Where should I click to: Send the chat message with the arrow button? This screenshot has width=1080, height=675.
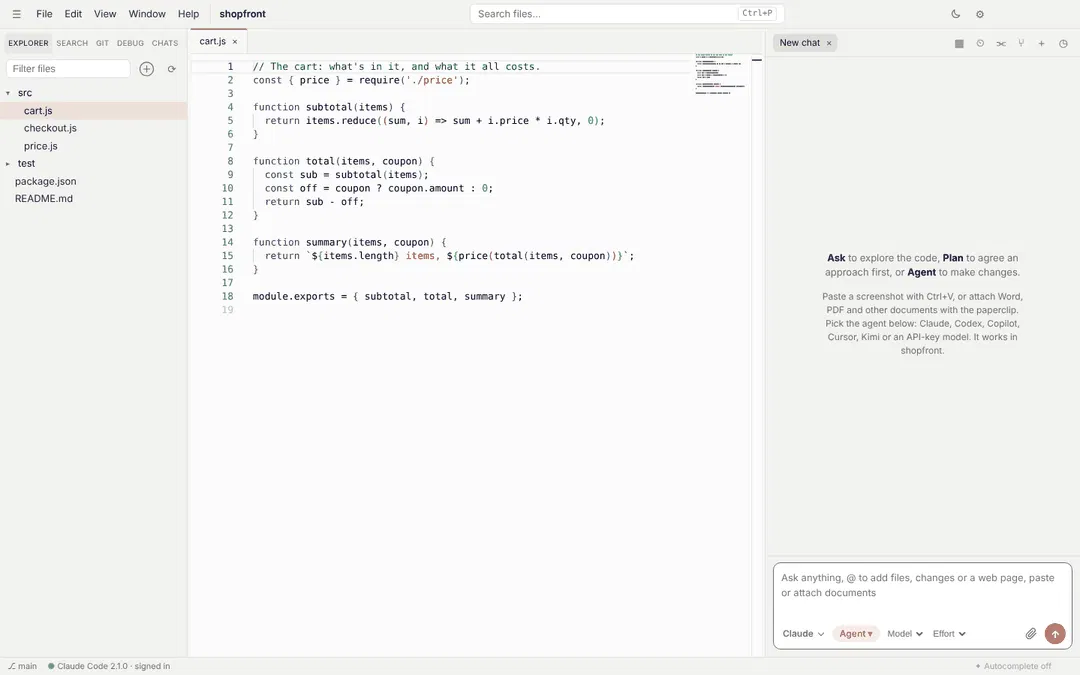coord(1055,634)
